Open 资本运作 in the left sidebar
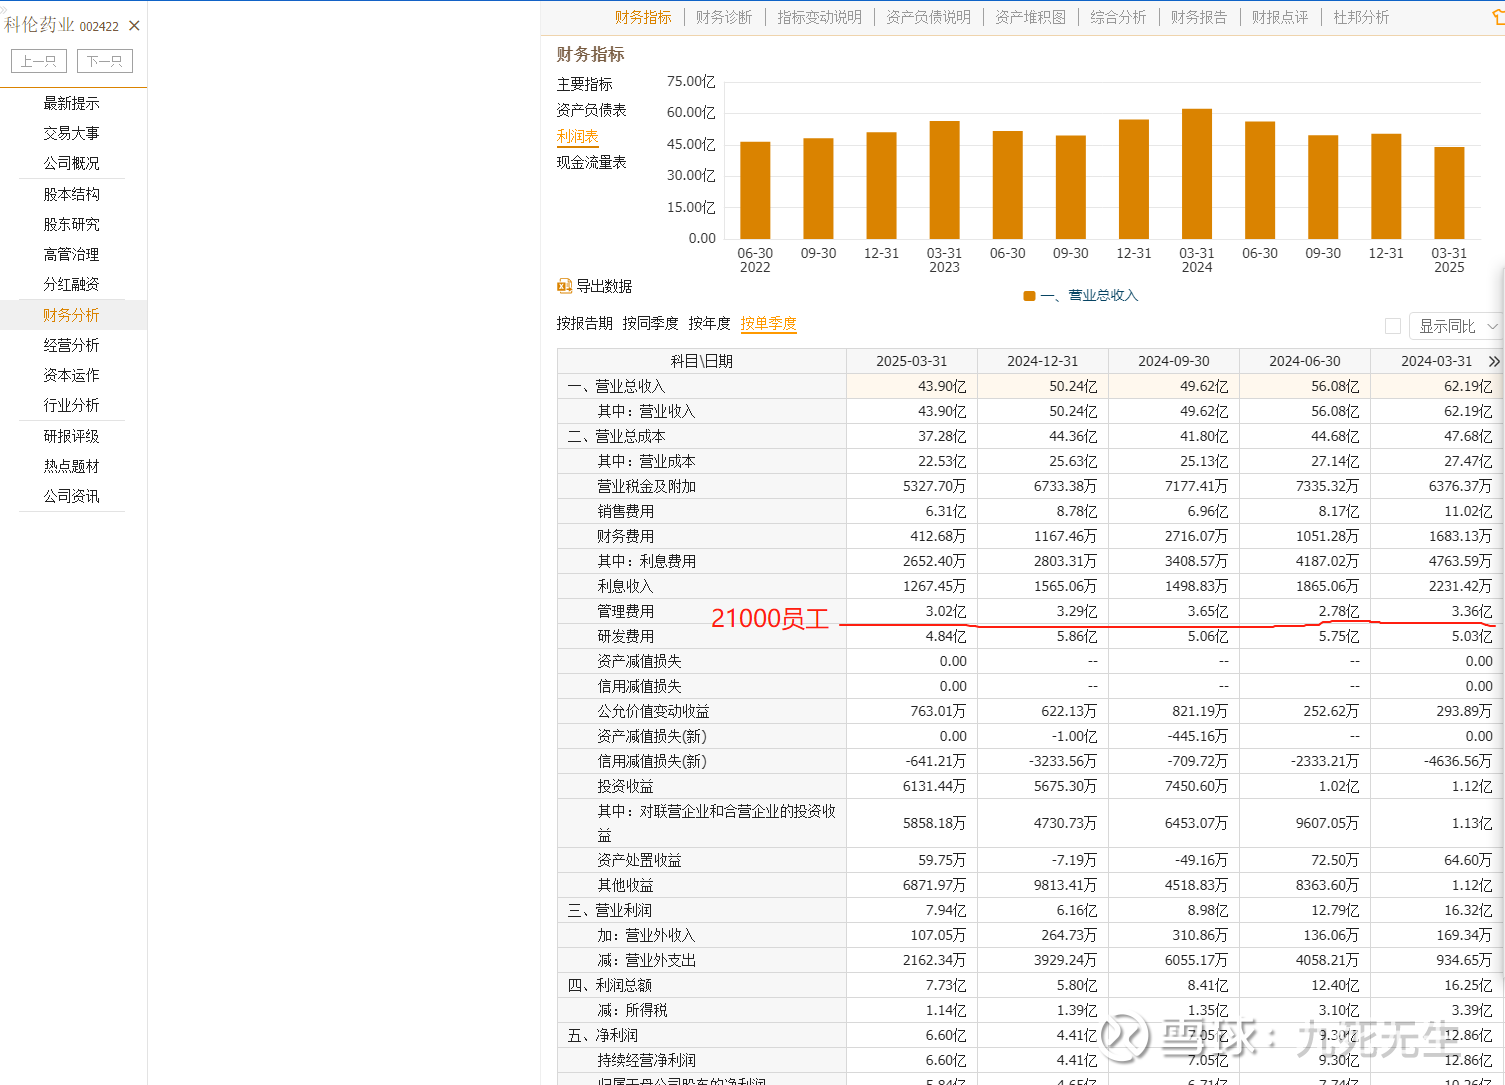1505x1085 pixels. pyautogui.click(x=71, y=375)
